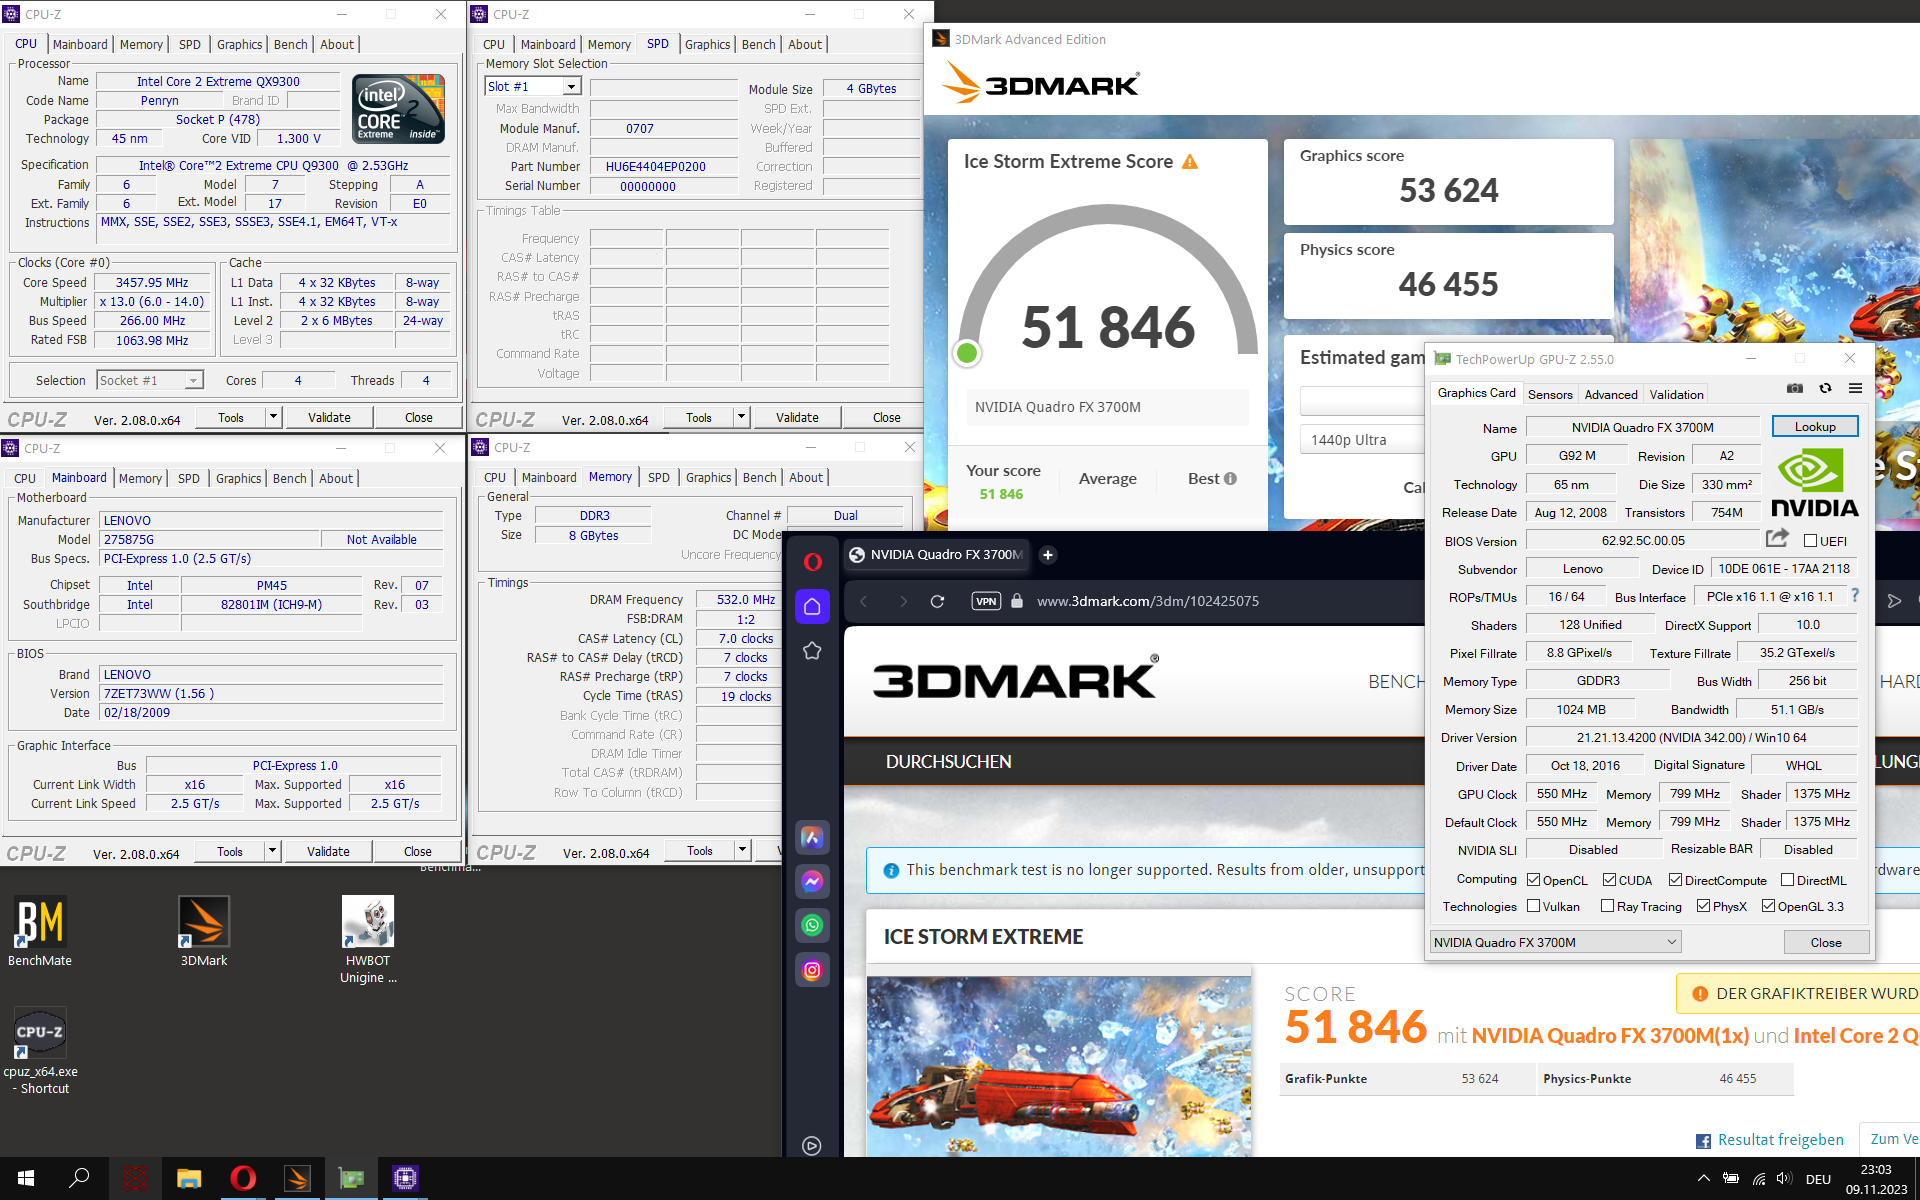Toggle the Ray Tracing checkbox

(x=1607, y=906)
